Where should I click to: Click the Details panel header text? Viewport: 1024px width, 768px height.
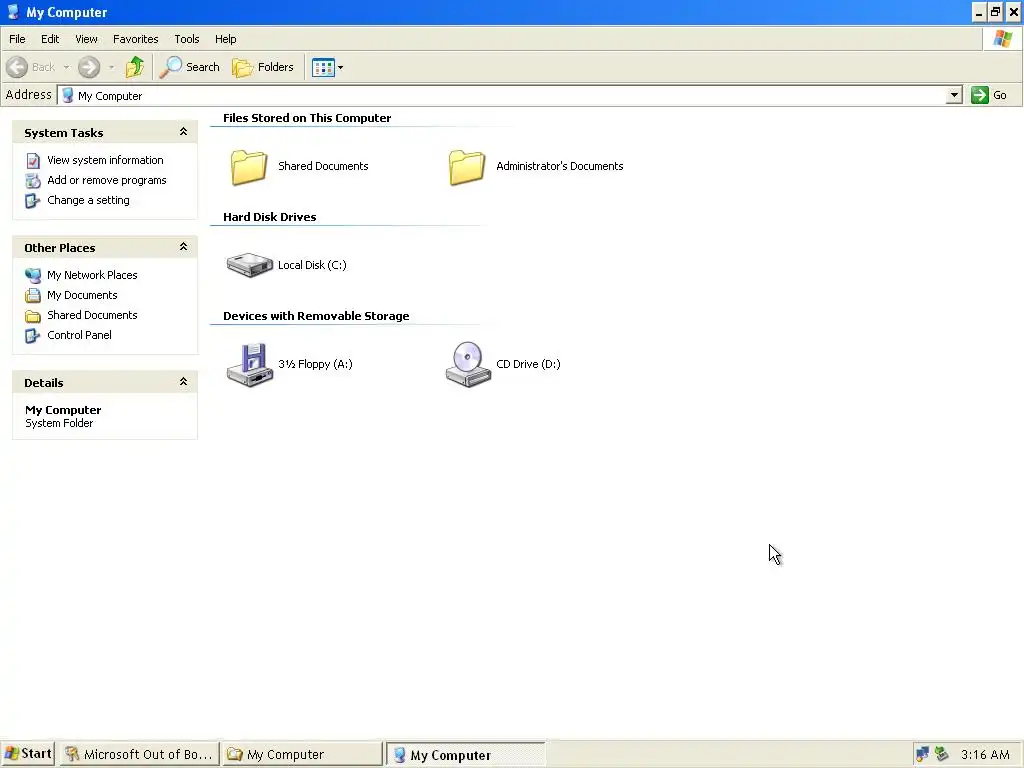click(44, 383)
